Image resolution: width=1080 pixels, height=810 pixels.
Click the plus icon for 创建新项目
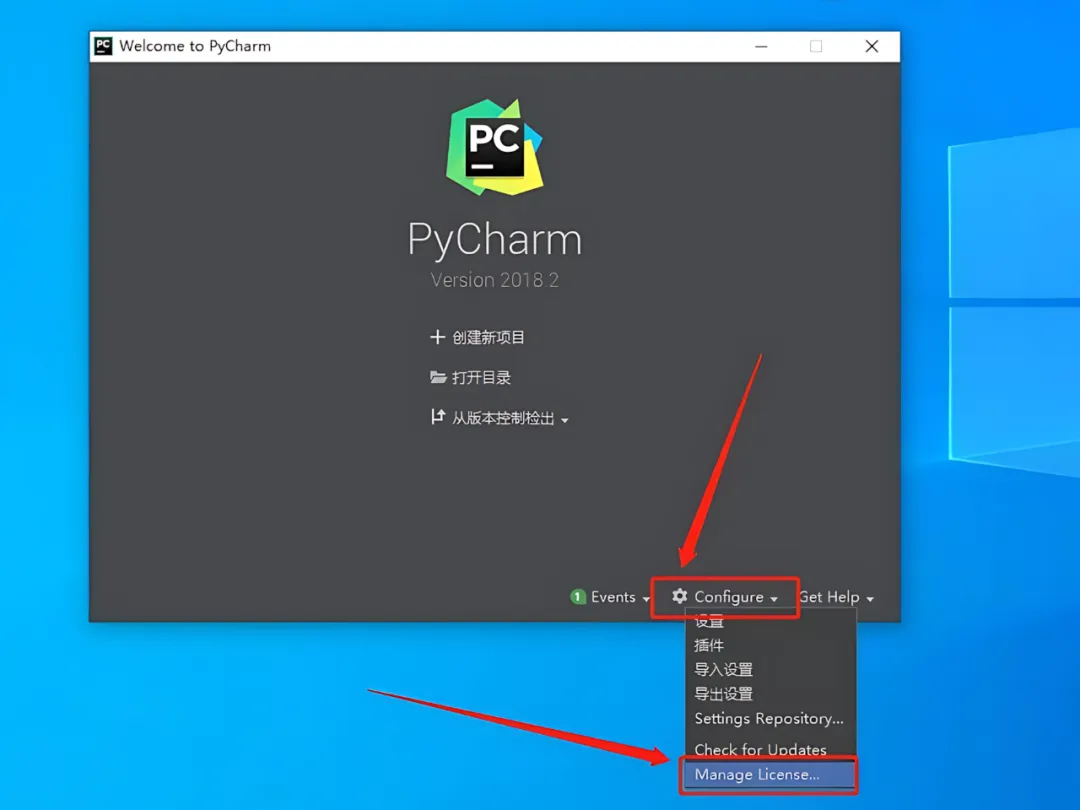point(437,337)
